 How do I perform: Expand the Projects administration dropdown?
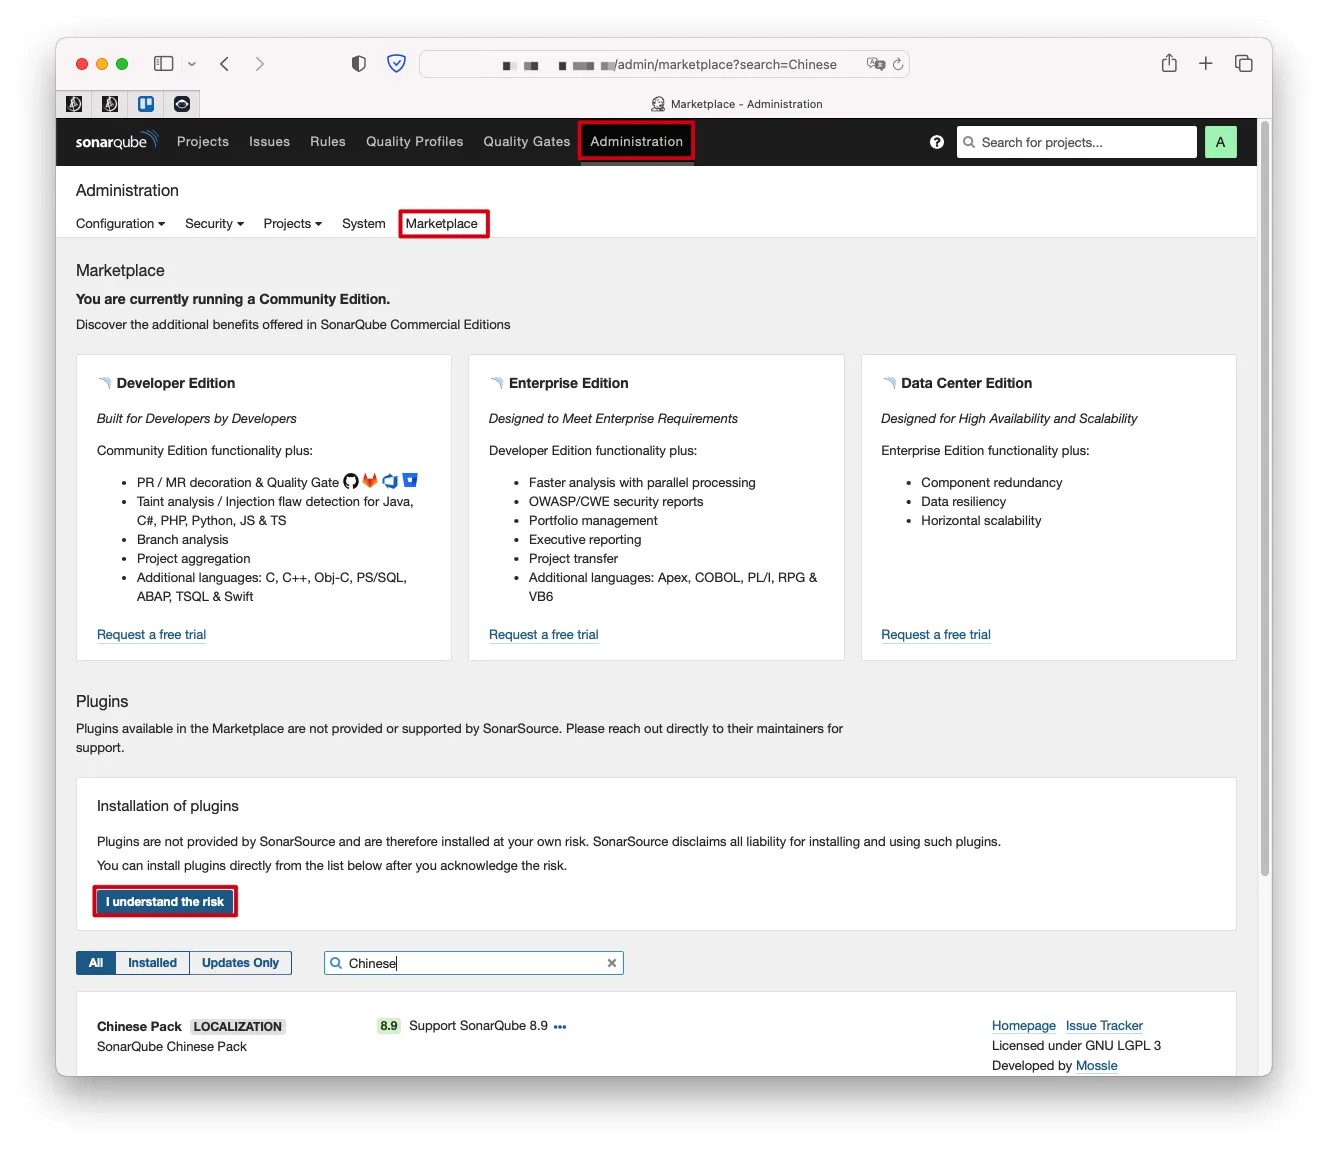pyautogui.click(x=292, y=224)
